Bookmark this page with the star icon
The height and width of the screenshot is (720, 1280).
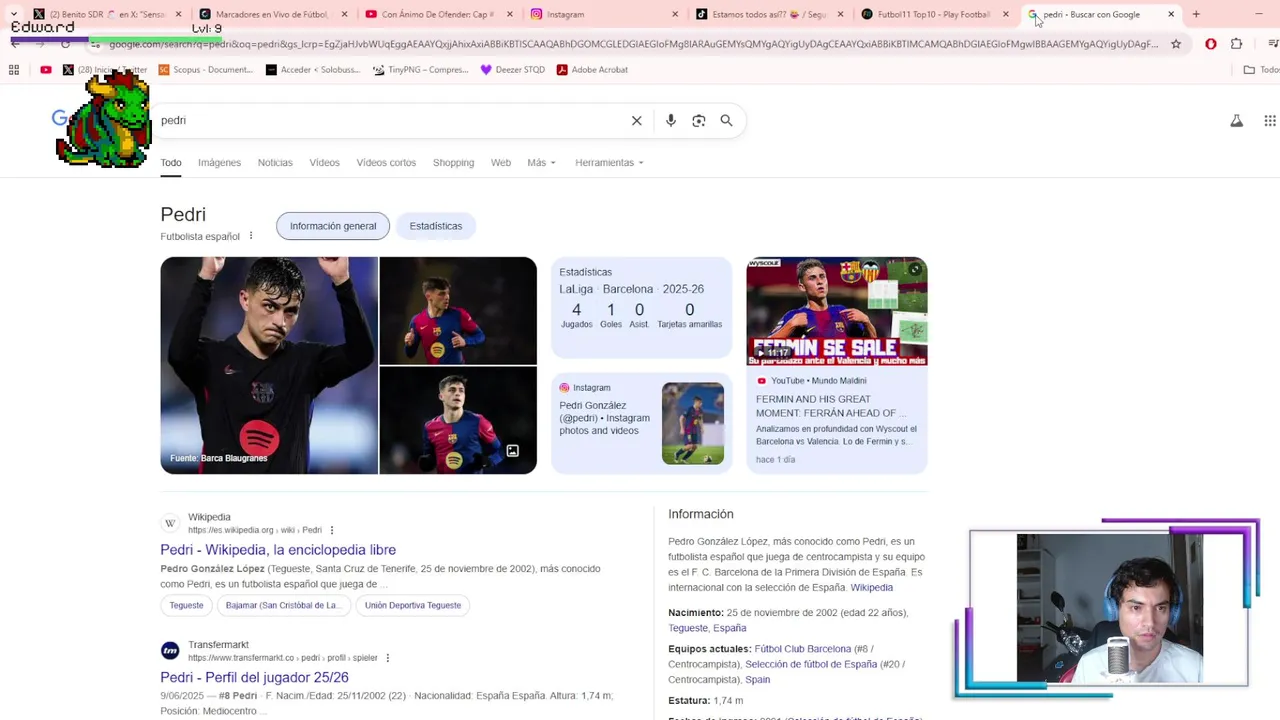[x=1176, y=44]
